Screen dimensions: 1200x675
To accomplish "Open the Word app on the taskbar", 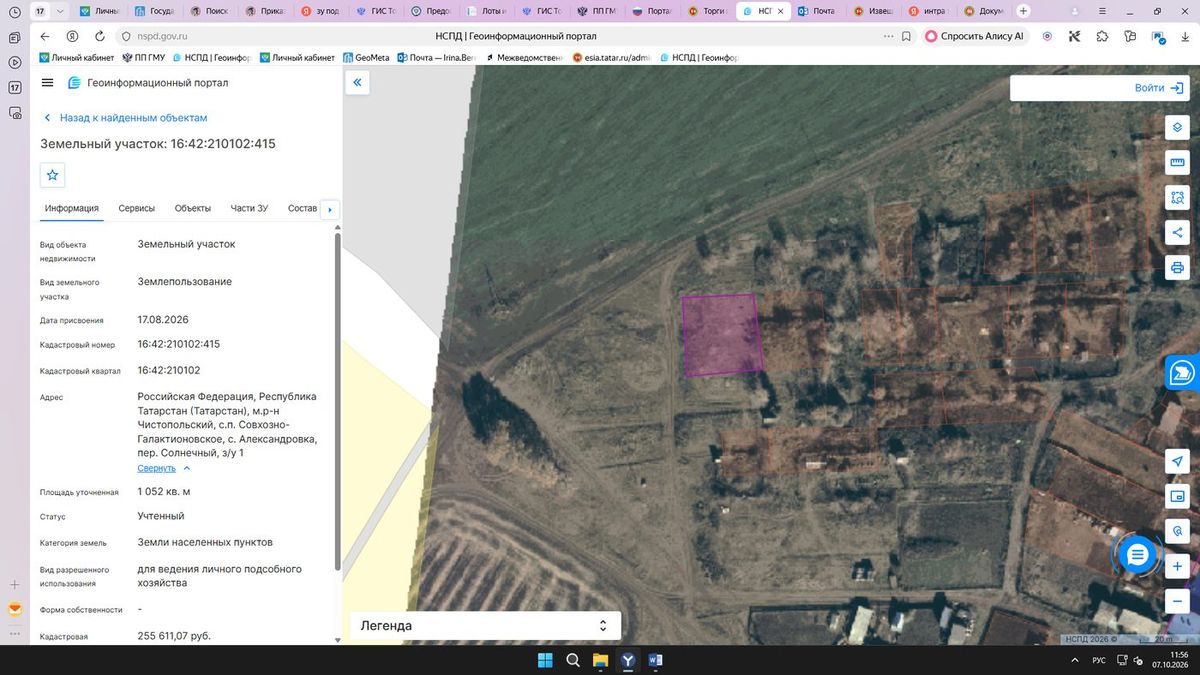I will point(656,660).
